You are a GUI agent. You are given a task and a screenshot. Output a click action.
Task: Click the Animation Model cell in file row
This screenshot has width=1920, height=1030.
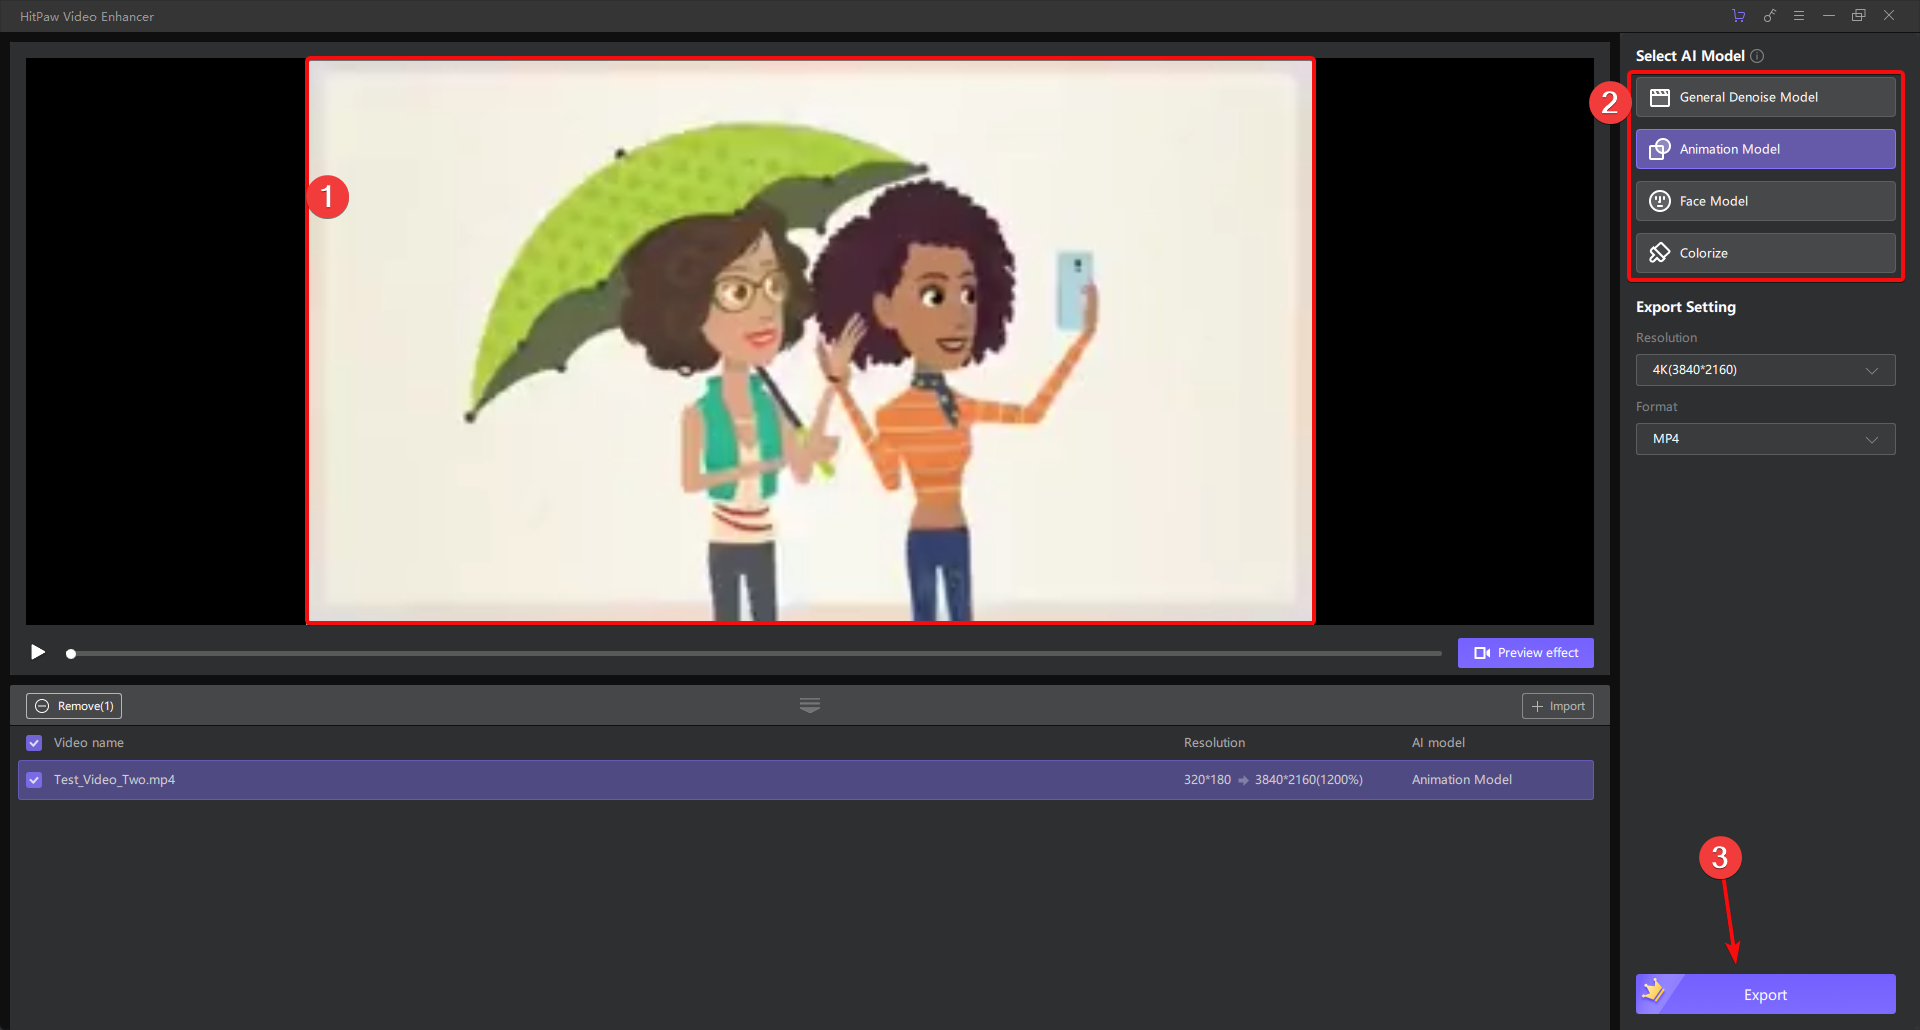1461,780
